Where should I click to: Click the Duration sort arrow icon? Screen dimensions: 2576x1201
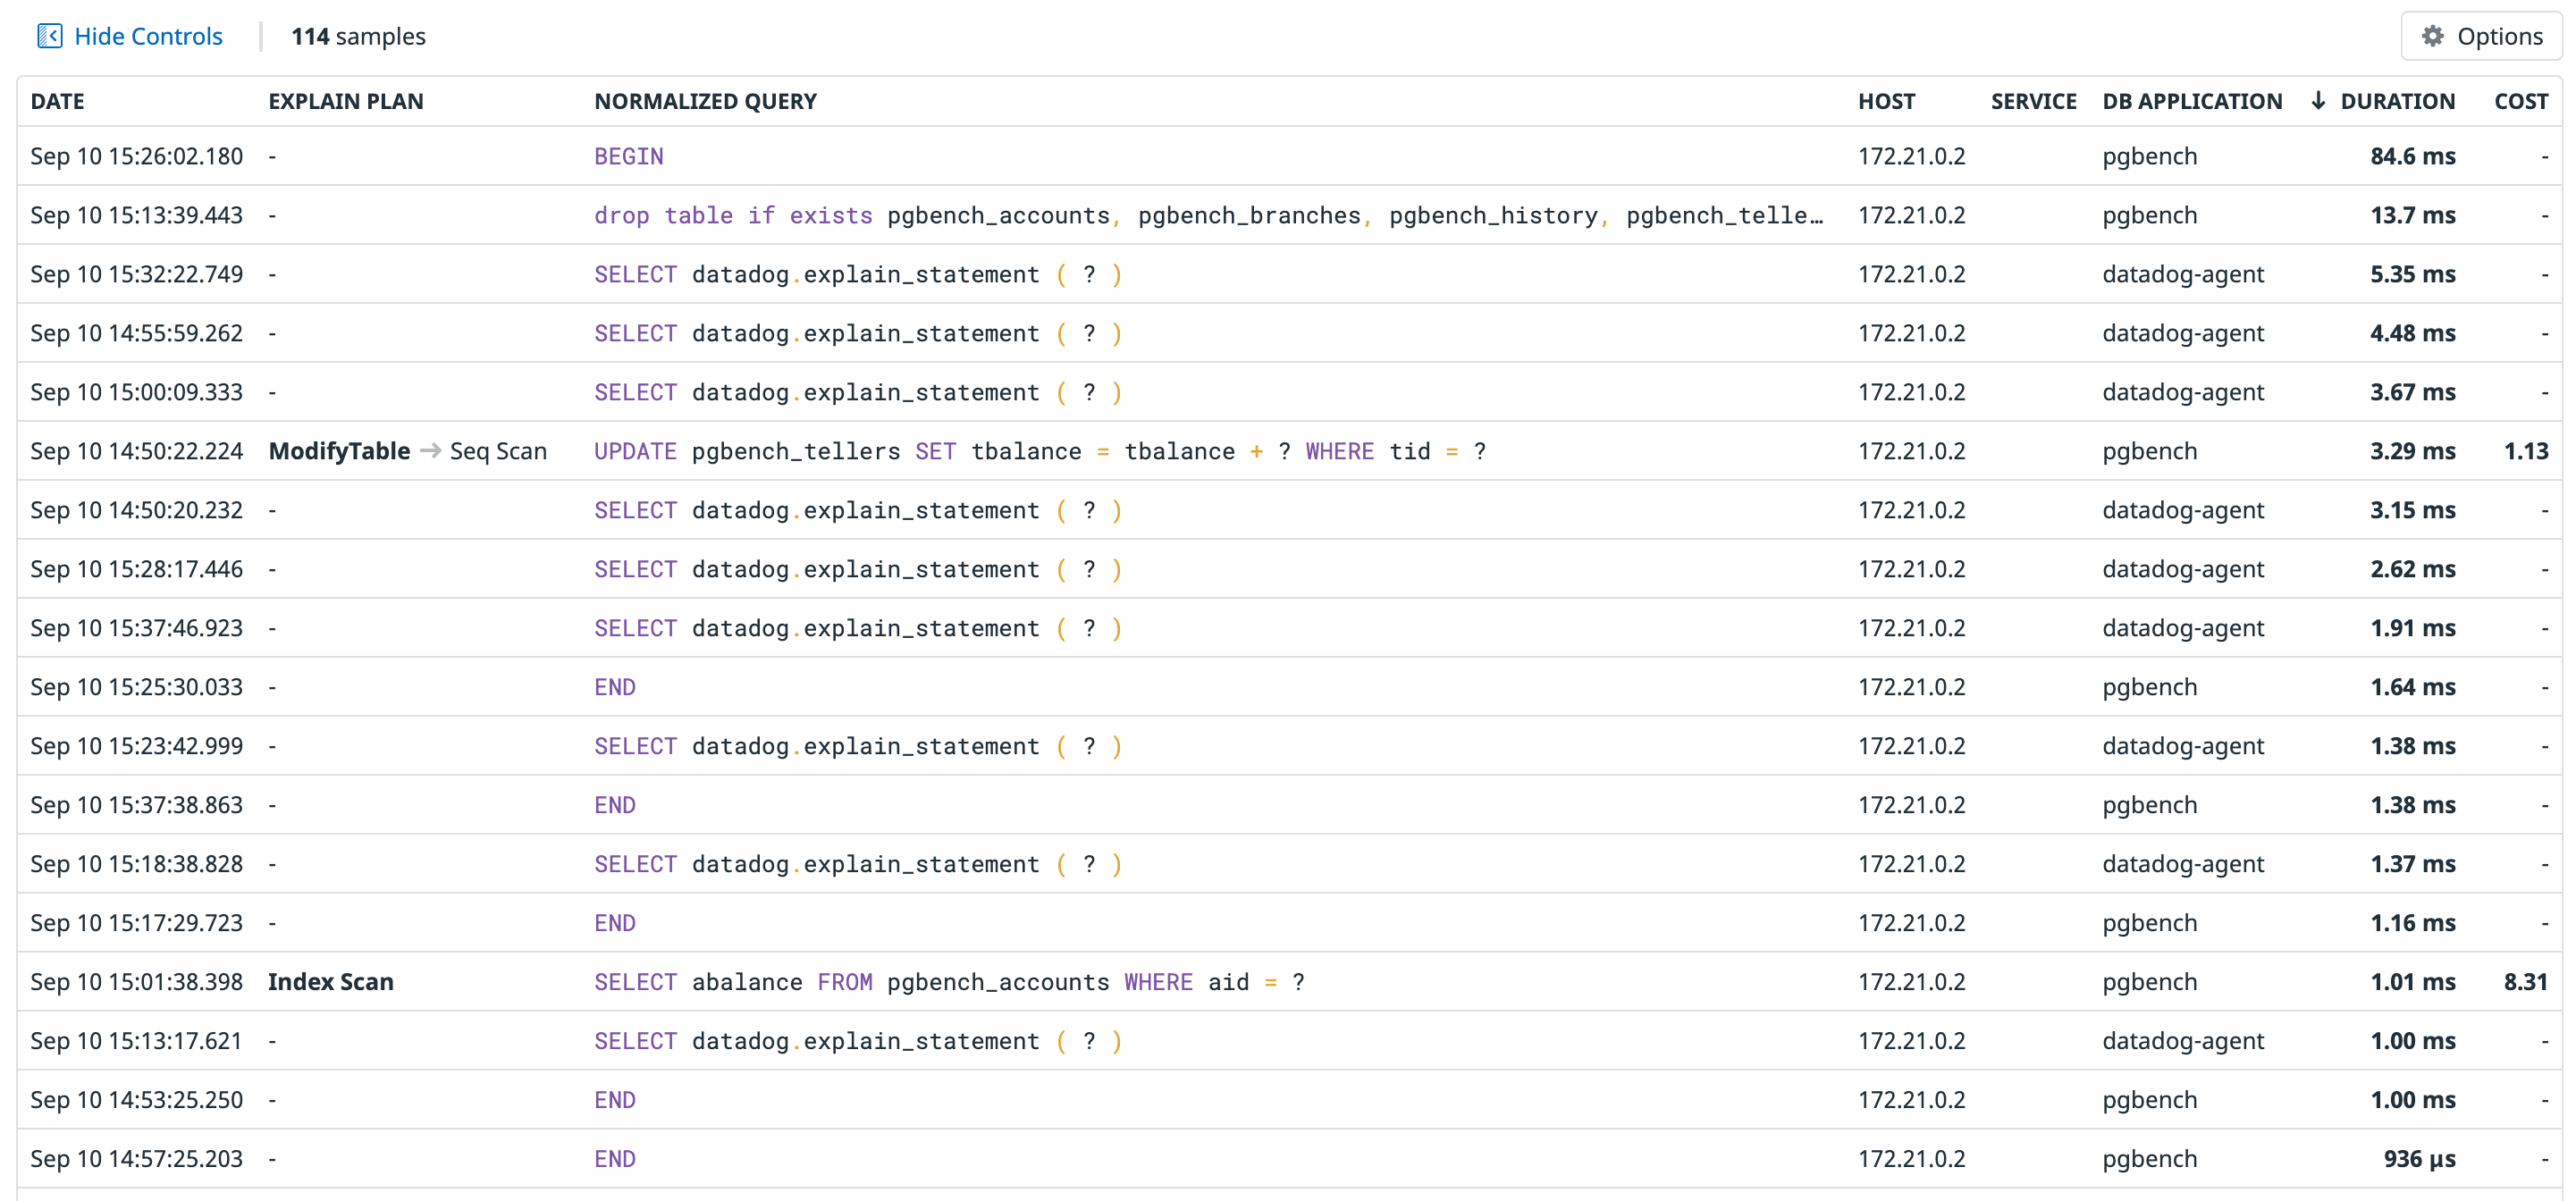(x=2317, y=101)
